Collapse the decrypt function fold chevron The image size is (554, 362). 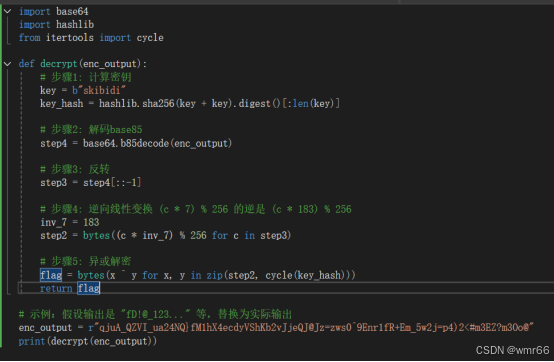[x=7, y=64]
